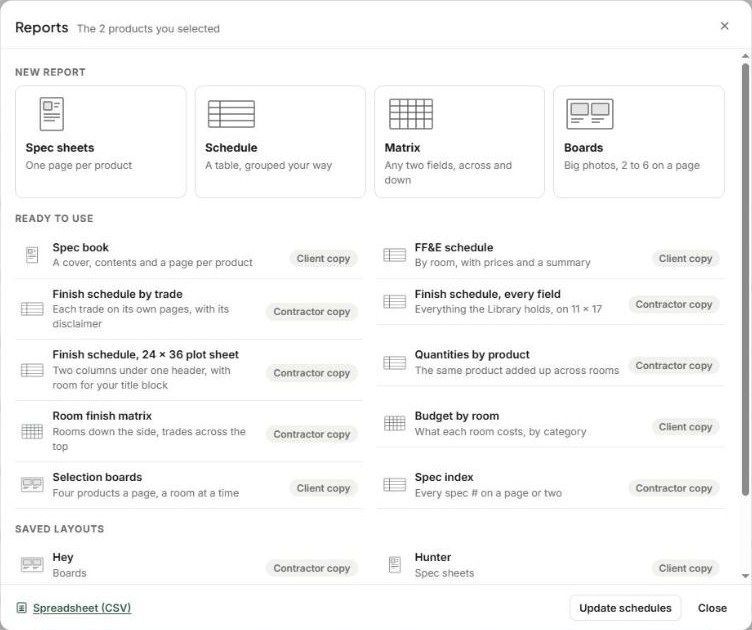Click the Budget by room icon
This screenshot has width=752, height=630.
[x=394, y=423]
